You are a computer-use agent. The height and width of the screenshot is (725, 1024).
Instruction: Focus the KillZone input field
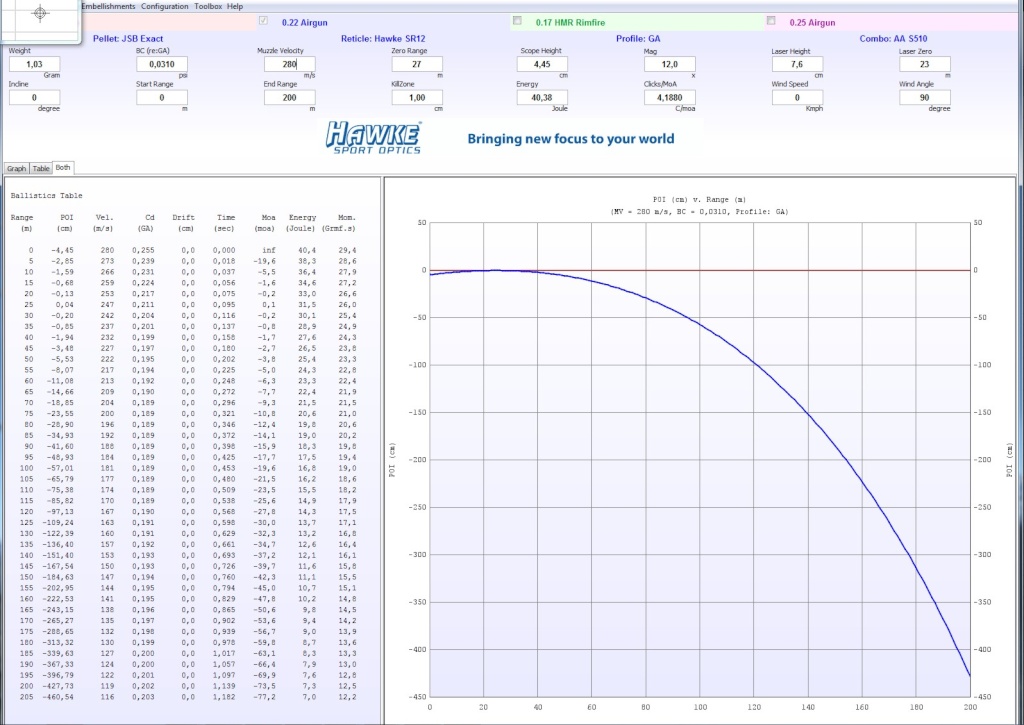point(417,97)
